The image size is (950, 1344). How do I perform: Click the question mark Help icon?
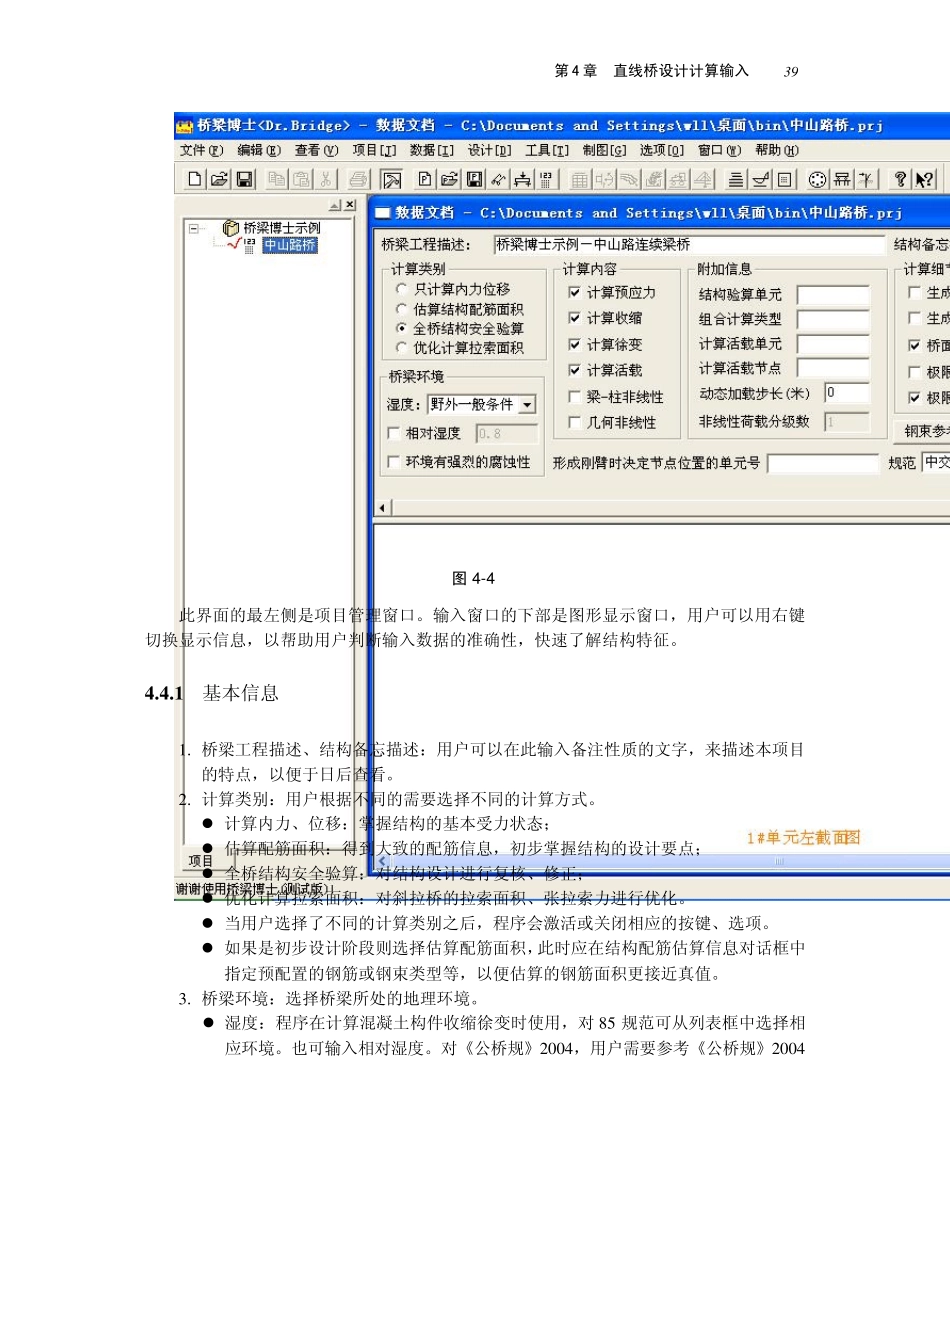[x=900, y=180]
